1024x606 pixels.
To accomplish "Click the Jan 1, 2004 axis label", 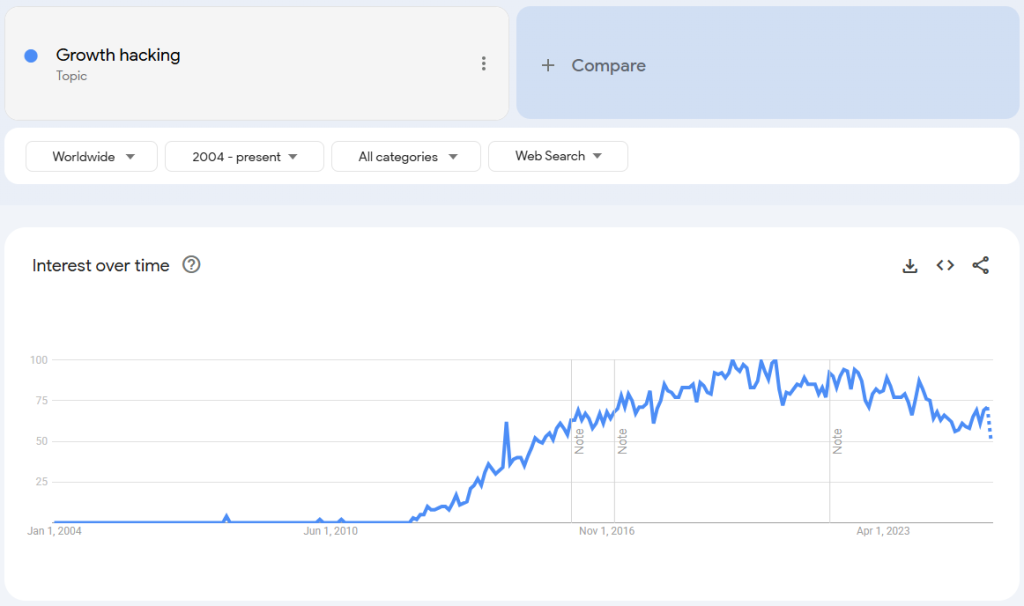I will 55,531.
